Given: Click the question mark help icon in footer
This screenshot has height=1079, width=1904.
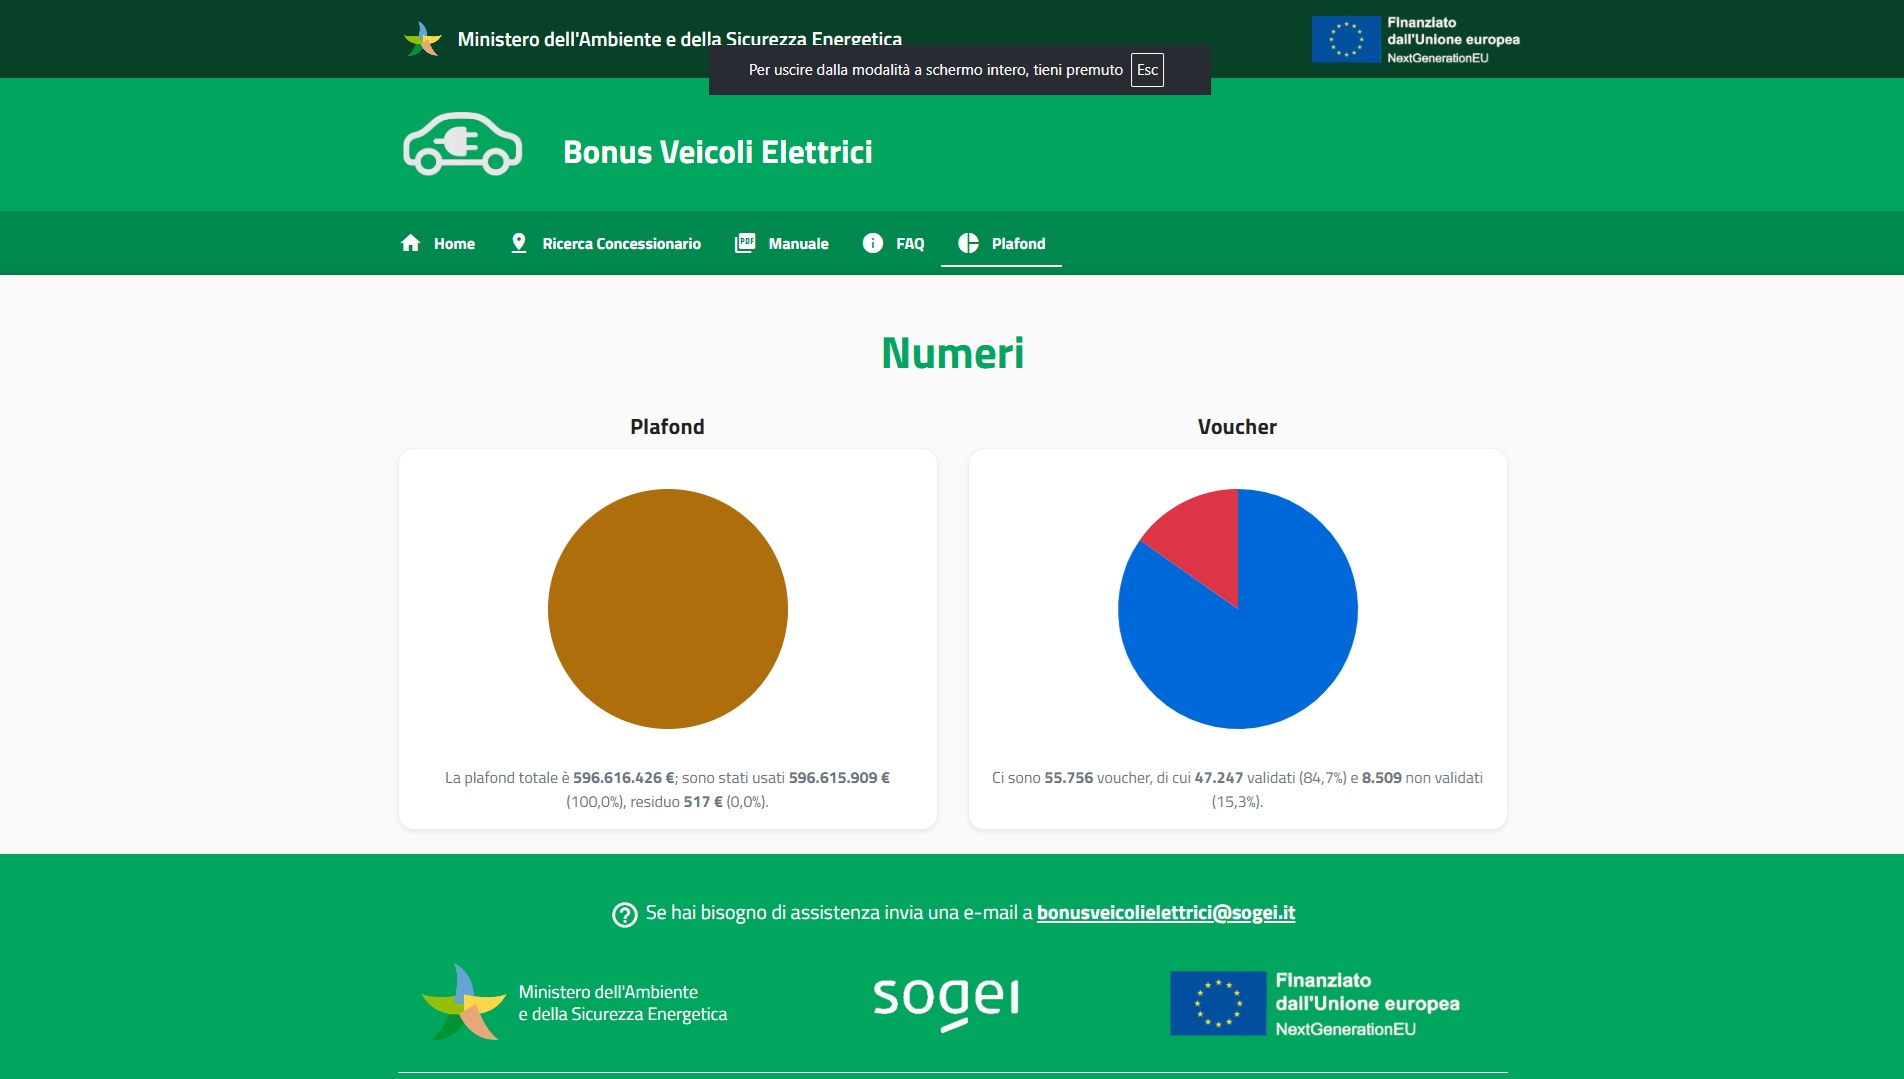Looking at the screenshot, I should 624,914.
